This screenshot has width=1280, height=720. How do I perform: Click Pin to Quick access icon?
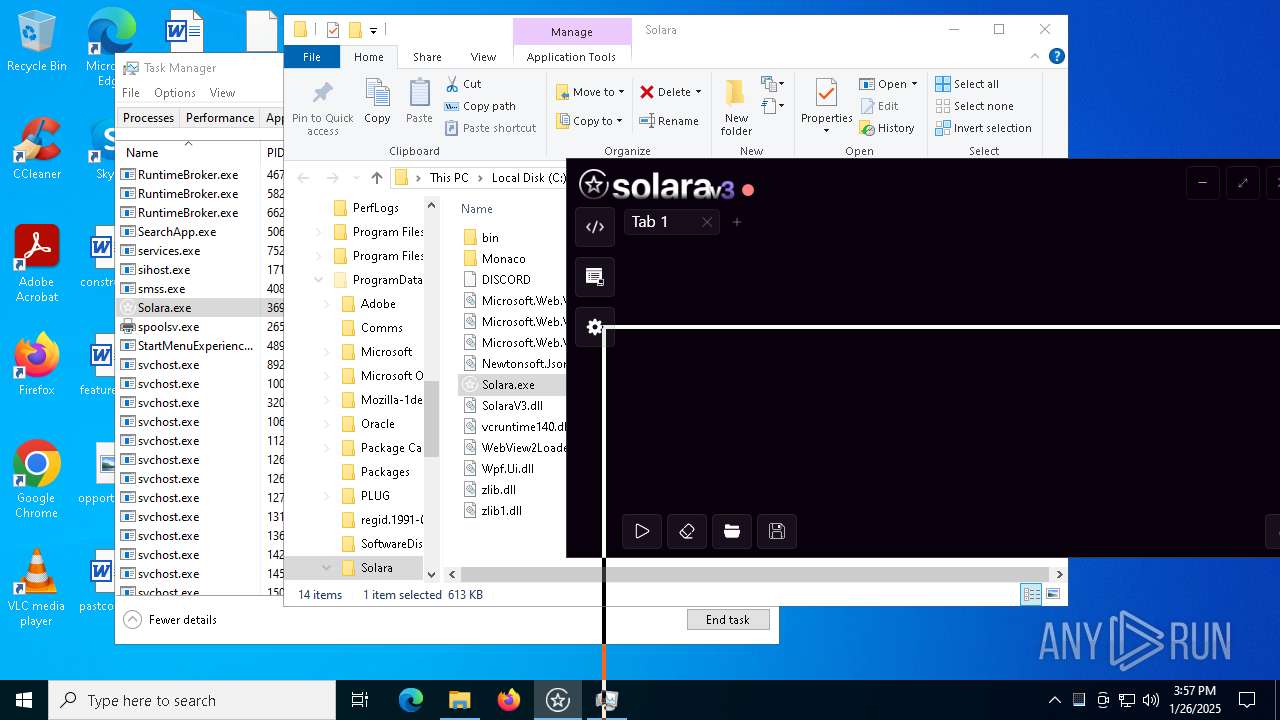(x=322, y=108)
